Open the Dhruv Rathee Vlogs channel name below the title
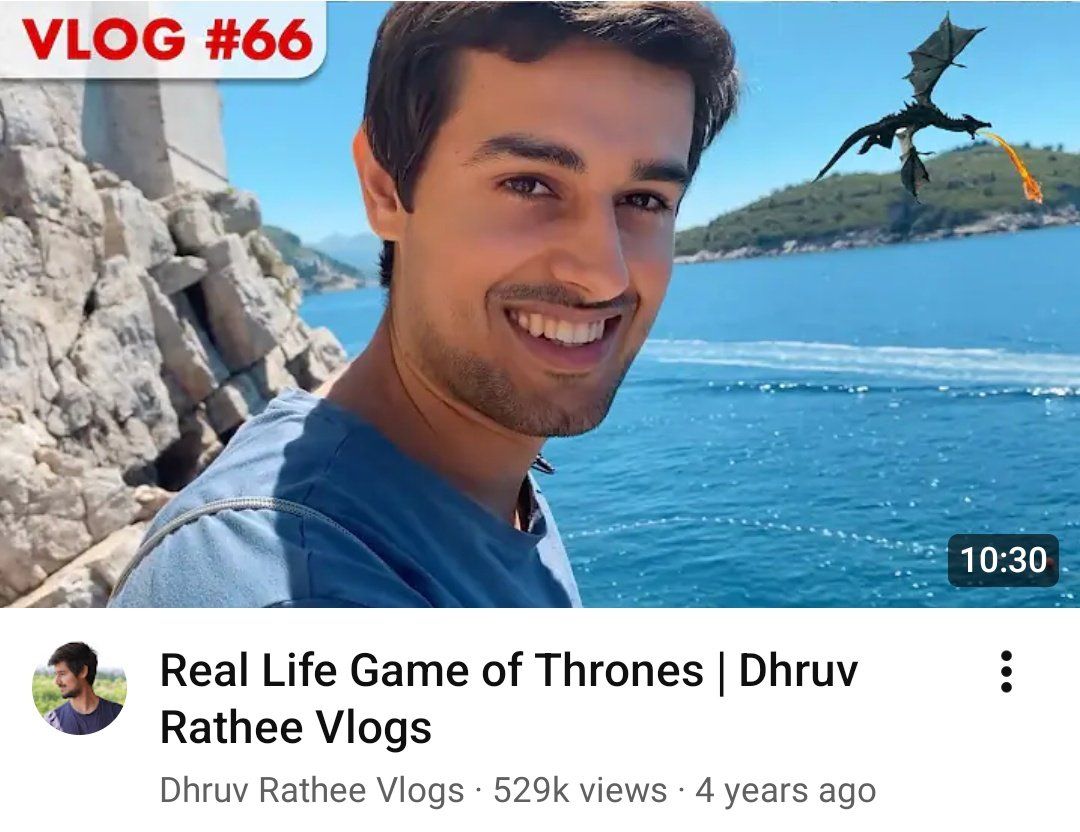Screen dimensions: 1080x832 click(311, 790)
